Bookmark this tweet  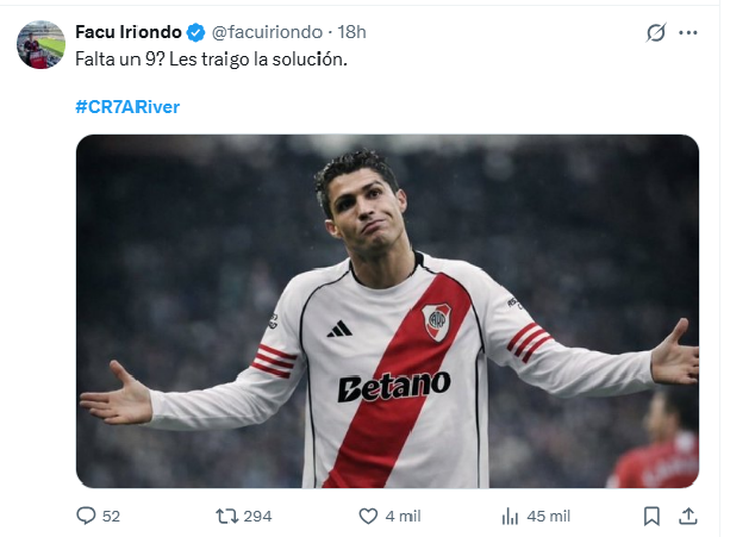[652, 516]
